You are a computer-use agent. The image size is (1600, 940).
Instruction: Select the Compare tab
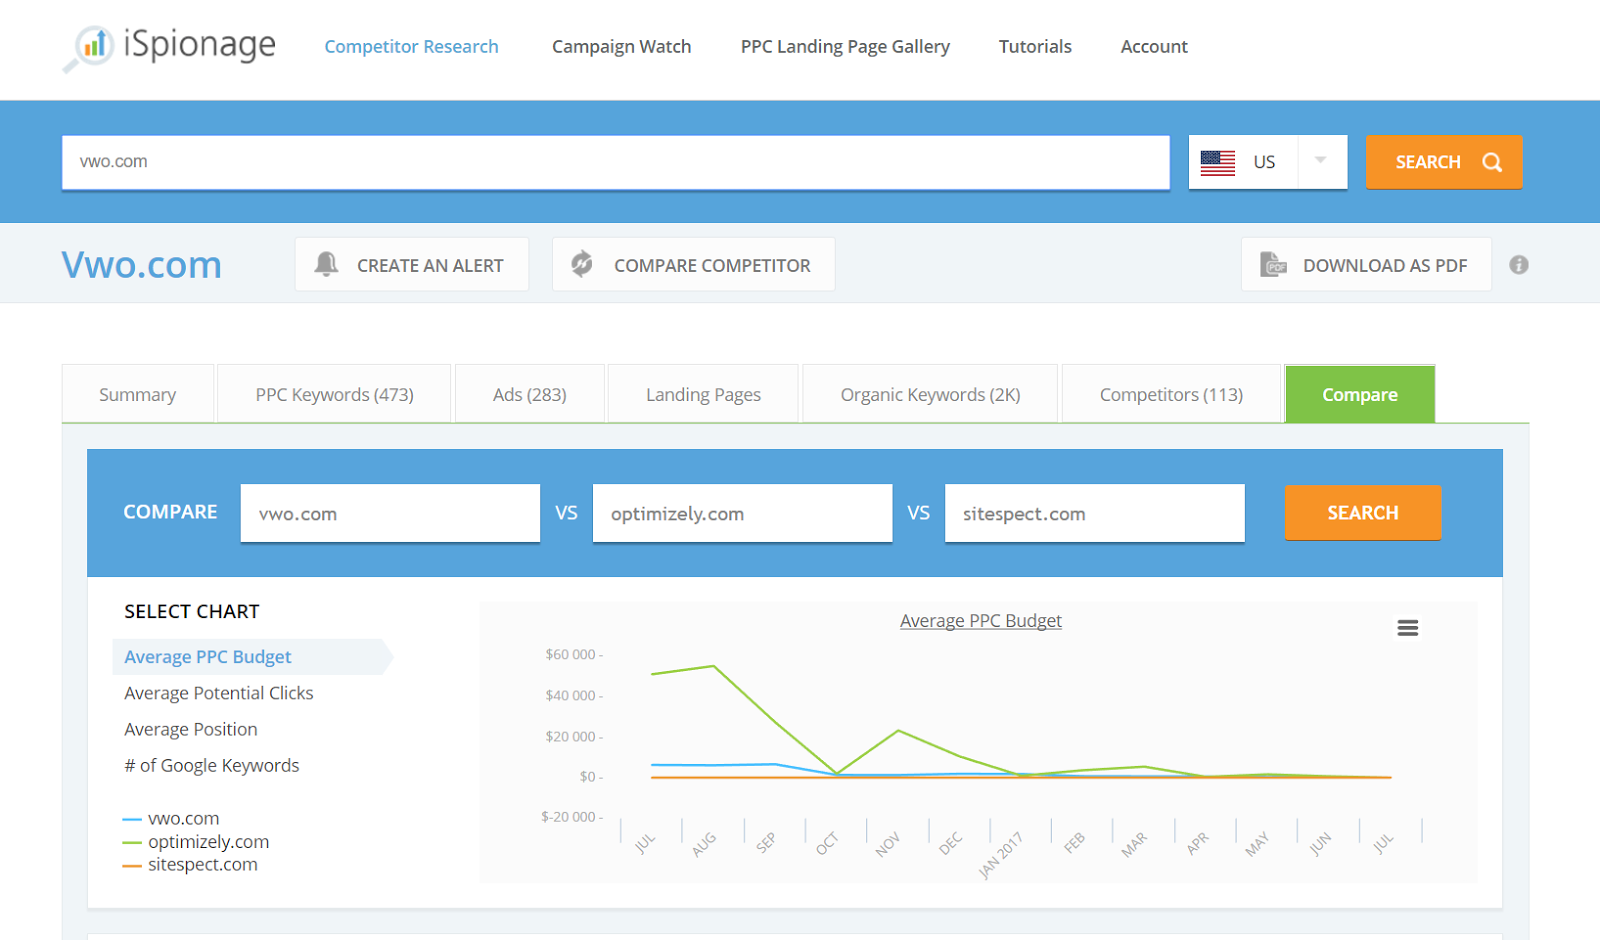(x=1360, y=394)
